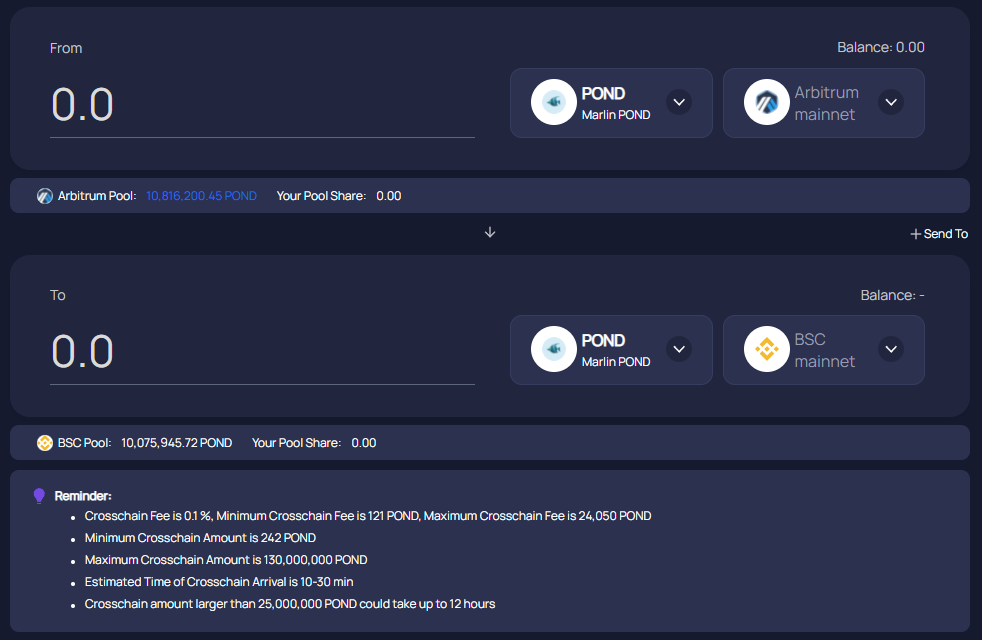Image resolution: width=982 pixels, height=640 pixels.
Task: Open the BSC mainnet network dropdown chevron
Action: point(891,349)
